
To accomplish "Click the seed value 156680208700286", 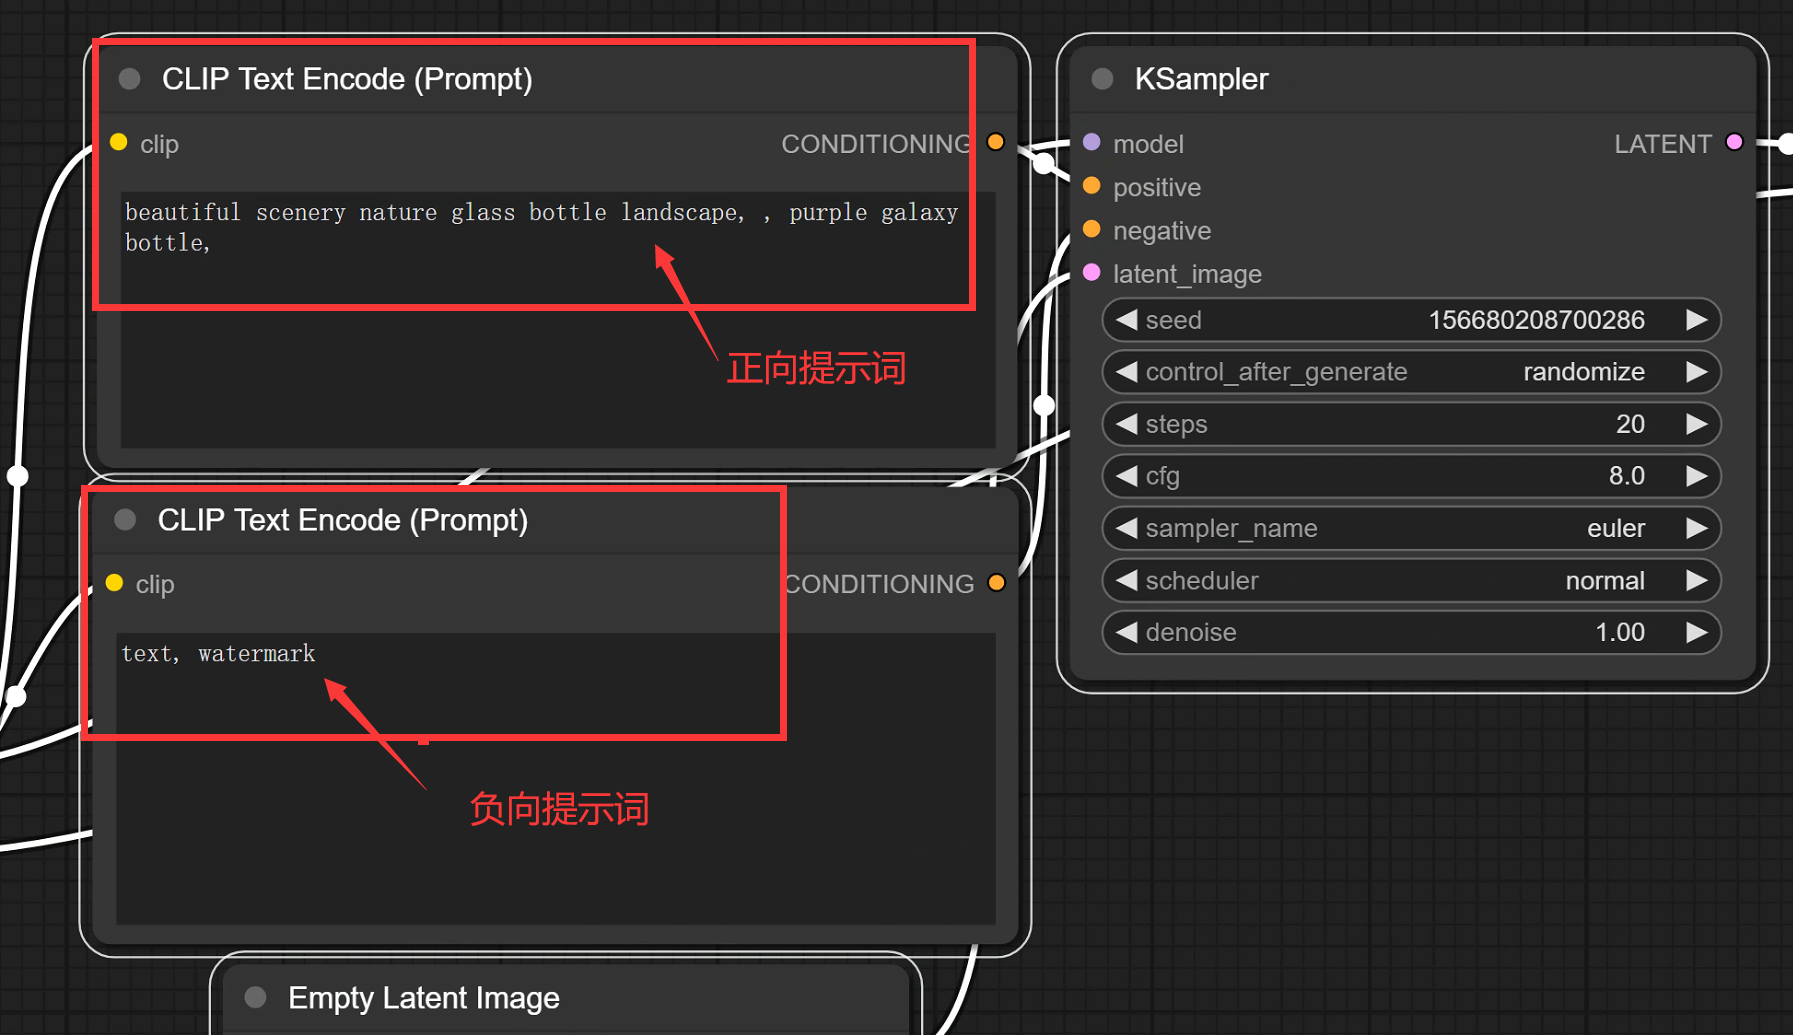I will (1536, 320).
